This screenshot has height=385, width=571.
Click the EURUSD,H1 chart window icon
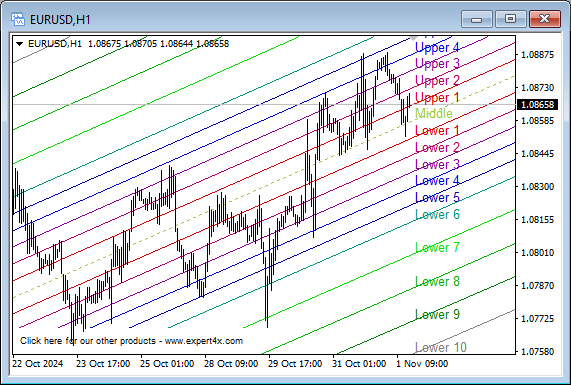pos(17,19)
